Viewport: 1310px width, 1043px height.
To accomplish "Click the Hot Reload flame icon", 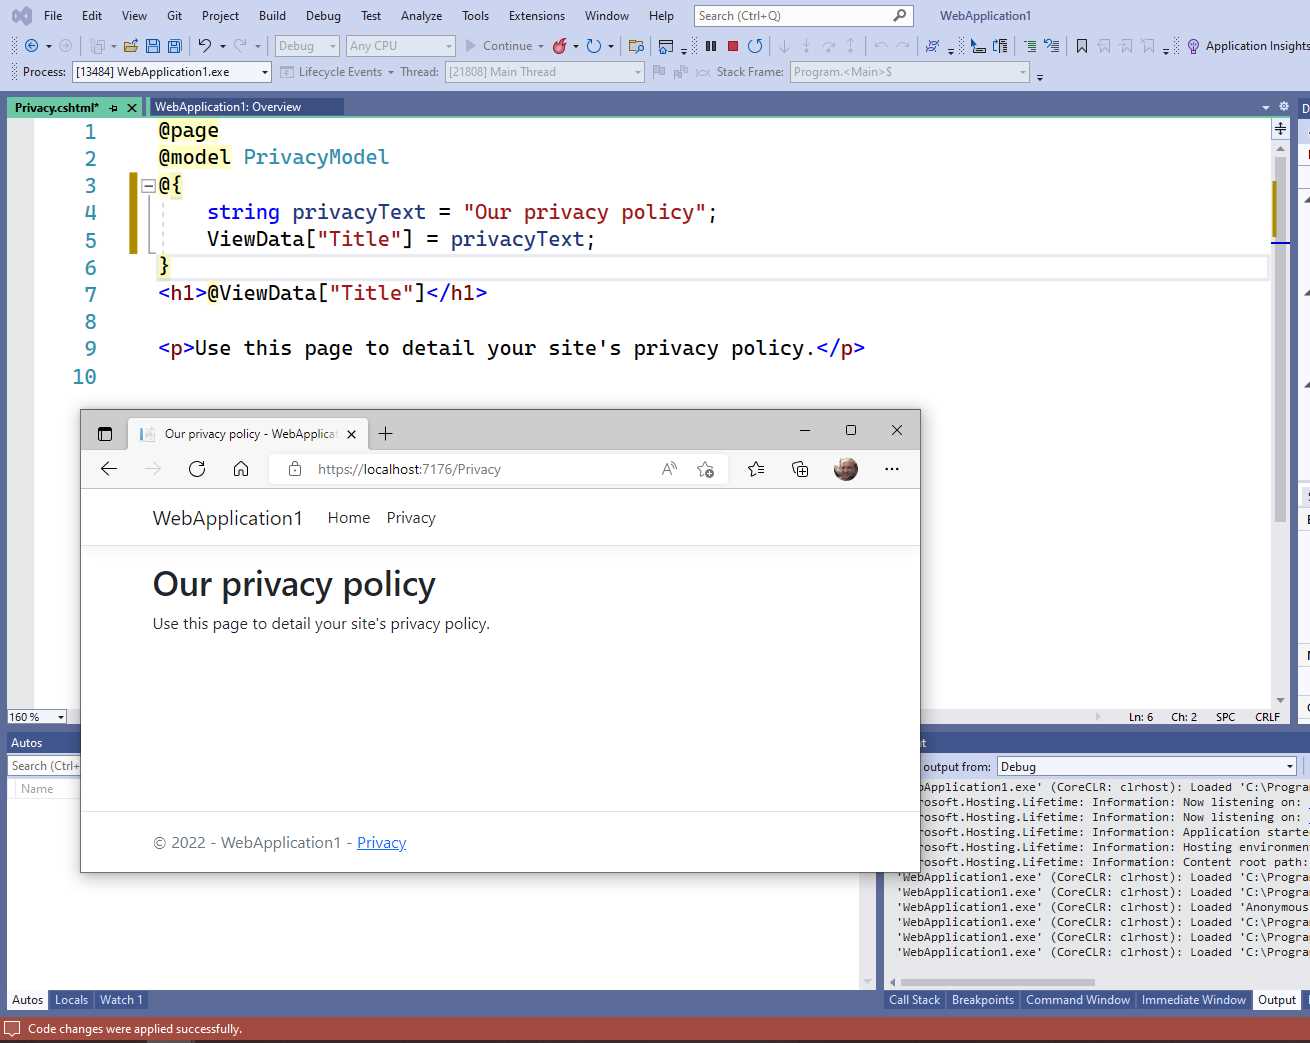I will click(x=560, y=46).
